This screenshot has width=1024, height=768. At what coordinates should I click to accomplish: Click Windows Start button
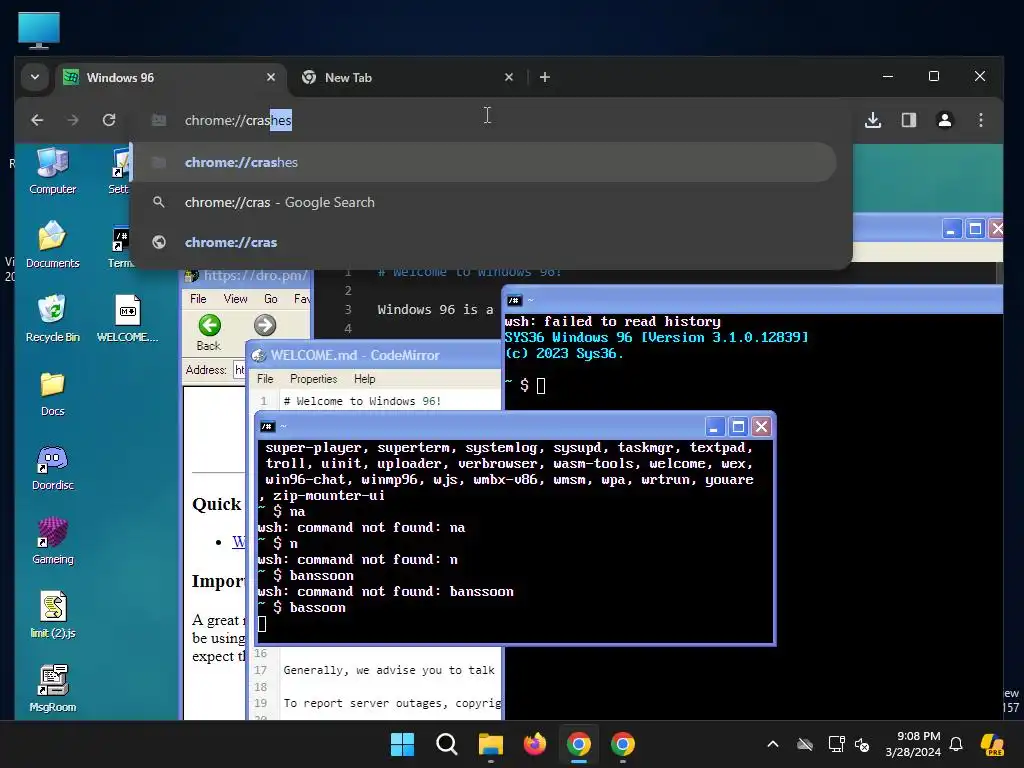(402, 744)
